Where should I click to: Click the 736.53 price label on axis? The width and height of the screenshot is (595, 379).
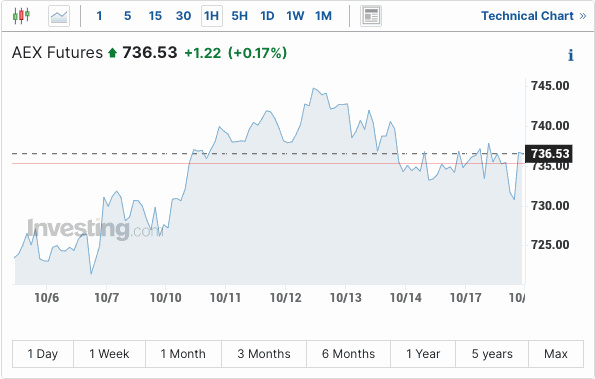(549, 154)
